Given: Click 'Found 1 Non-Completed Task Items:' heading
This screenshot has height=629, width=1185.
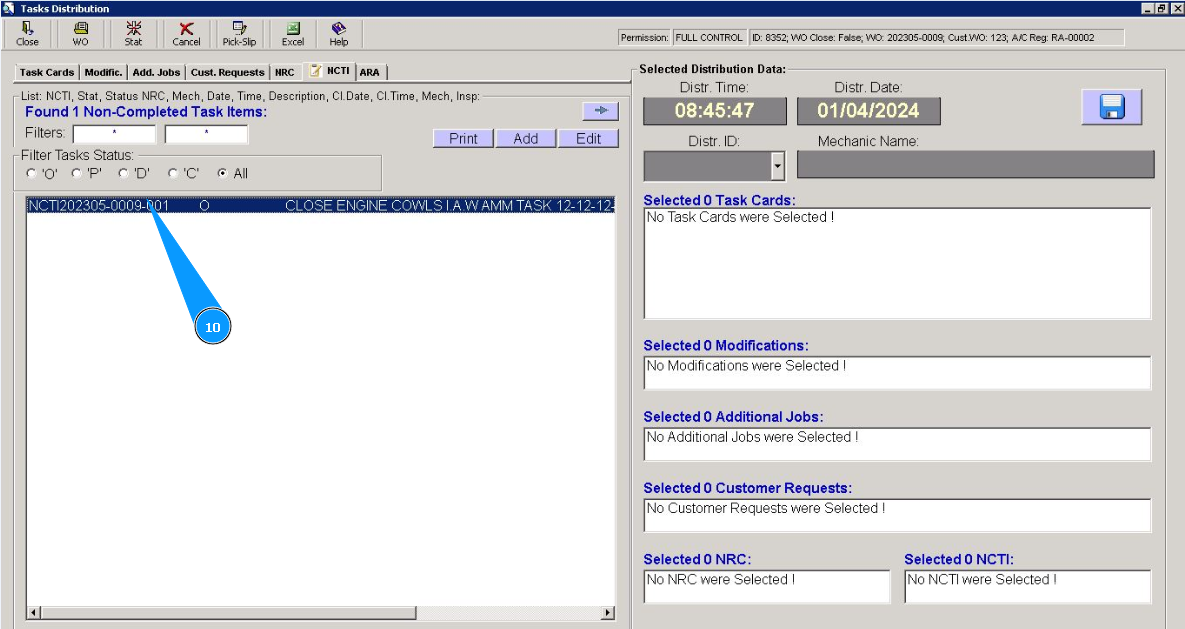Looking at the screenshot, I should (146, 112).
